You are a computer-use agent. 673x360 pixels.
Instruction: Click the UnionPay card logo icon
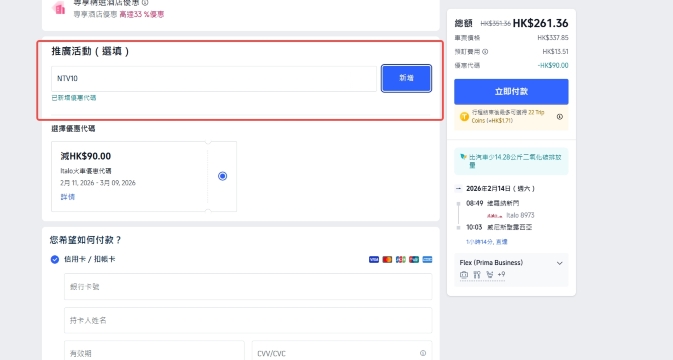pos(414,260)
